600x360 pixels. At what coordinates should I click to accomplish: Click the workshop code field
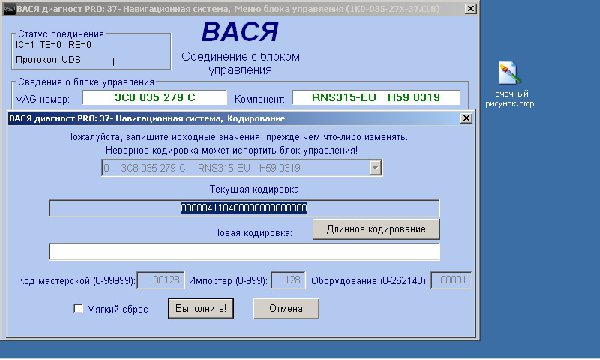[161, 280]
